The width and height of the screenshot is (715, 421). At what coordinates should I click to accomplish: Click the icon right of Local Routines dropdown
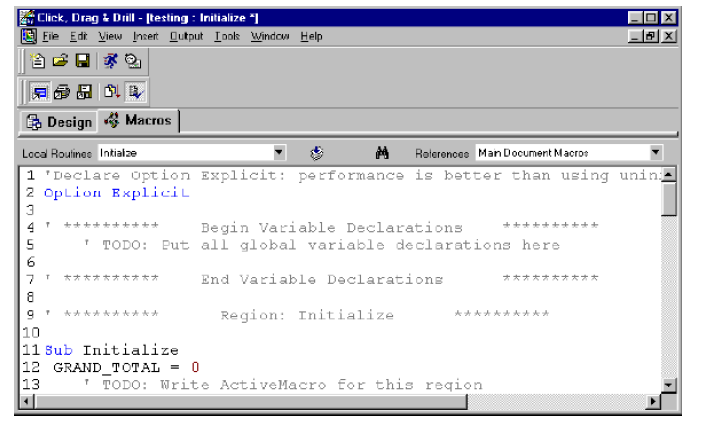click(316, 153)
